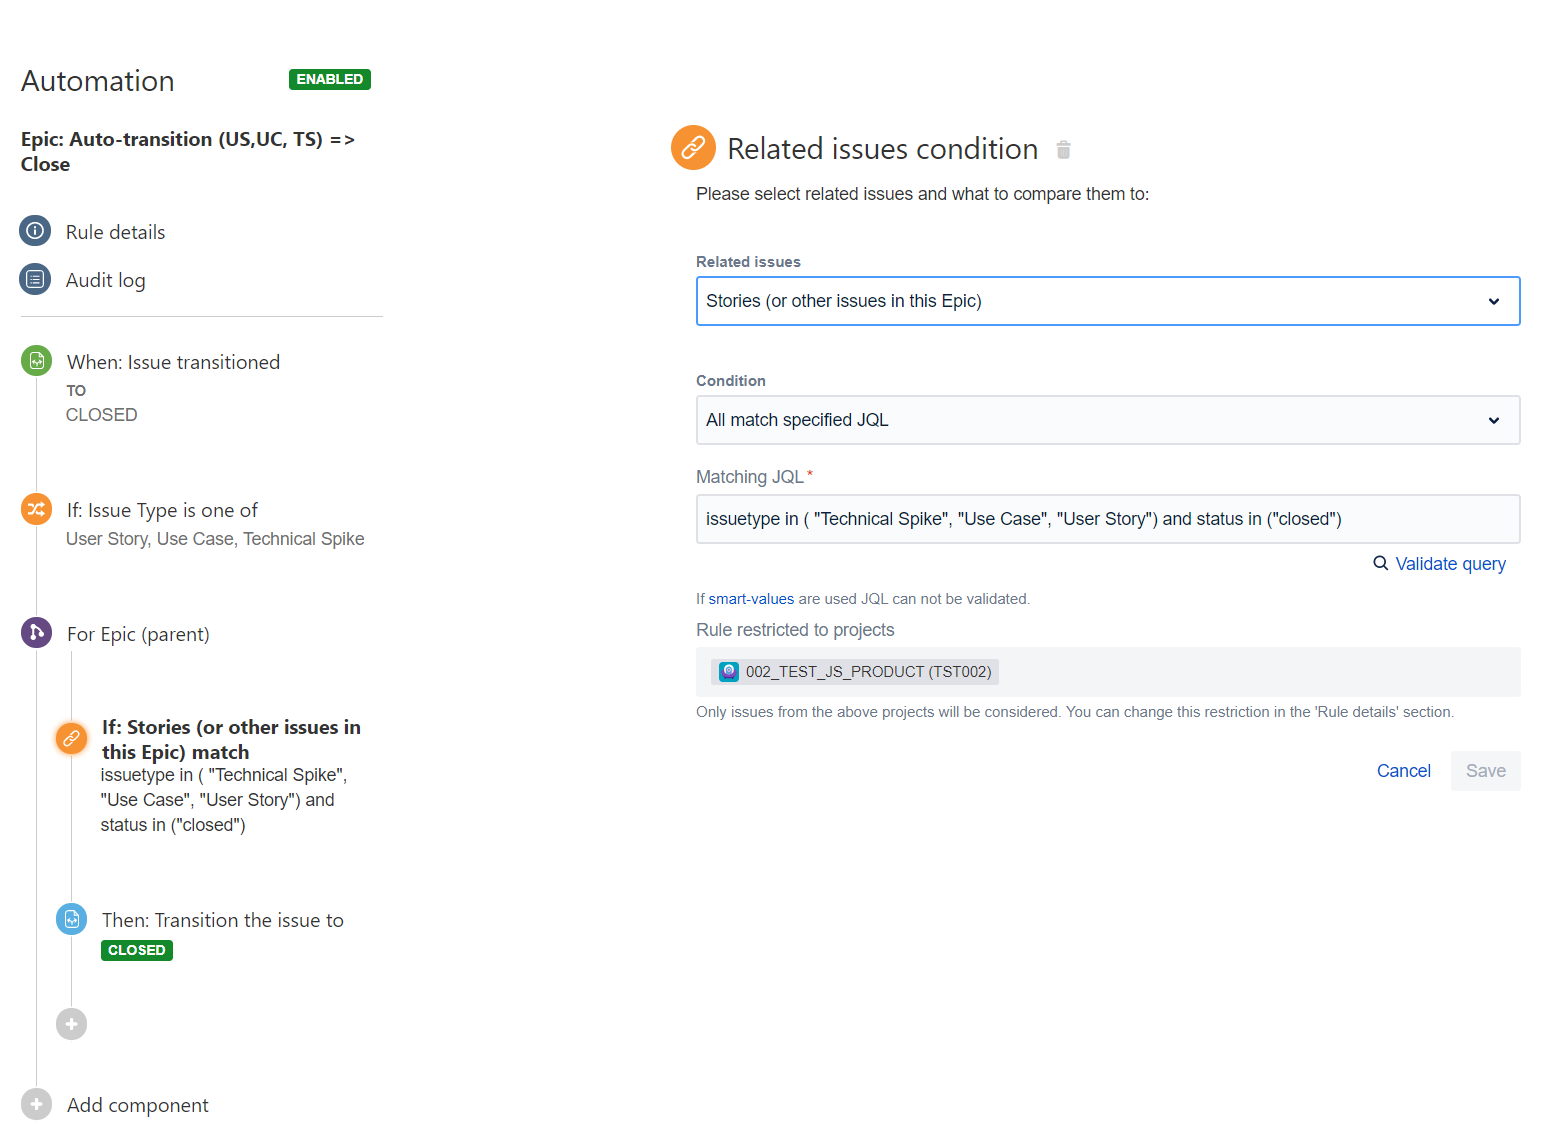Click the orange related issues link icon in rule tree
Image resolution: width=1567 pixels, height=1135 pixels.
[71, 739]
